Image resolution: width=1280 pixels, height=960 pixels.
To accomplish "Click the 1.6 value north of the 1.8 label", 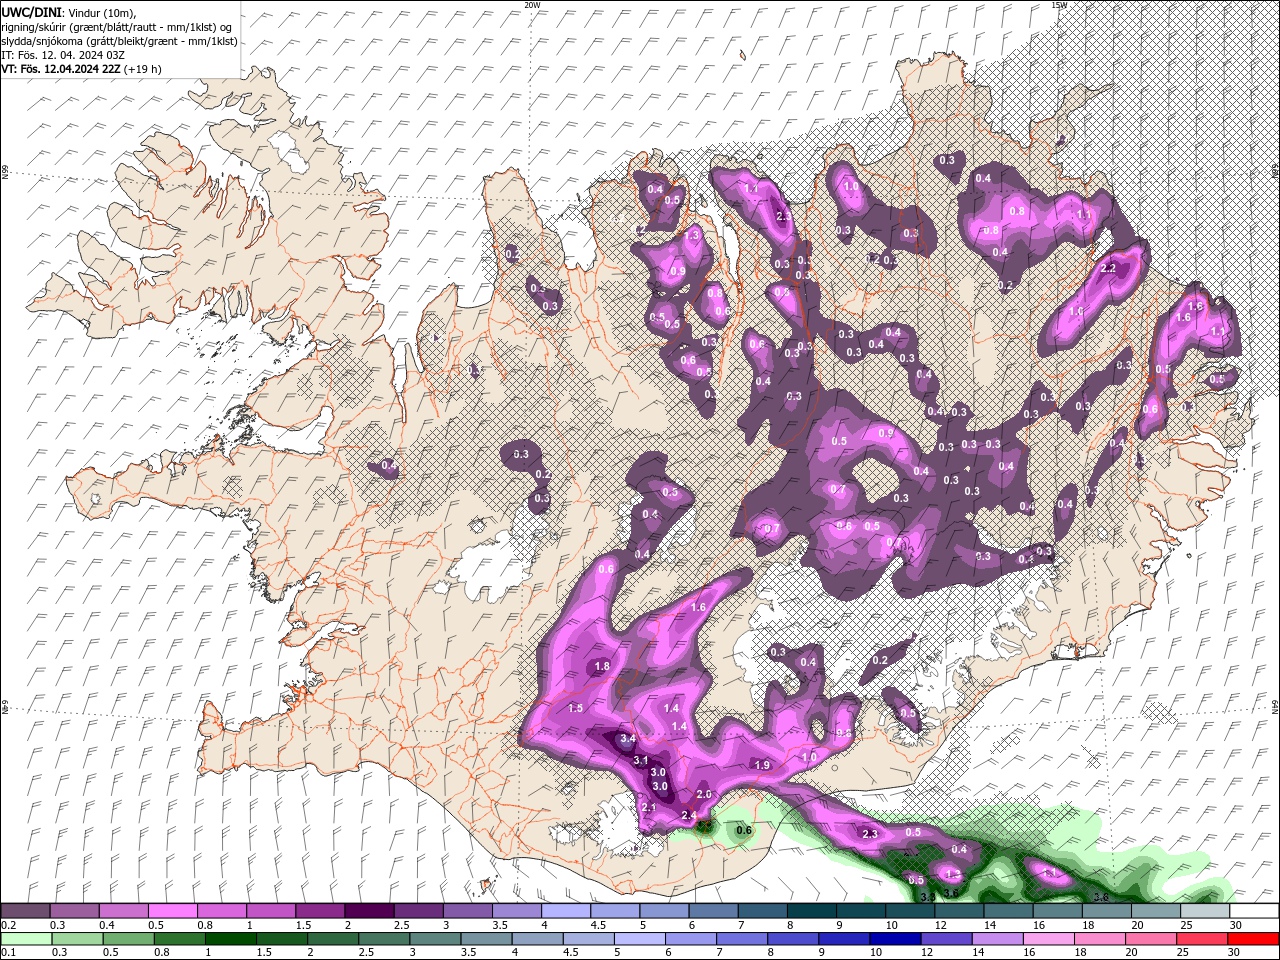I will (699, 607).
